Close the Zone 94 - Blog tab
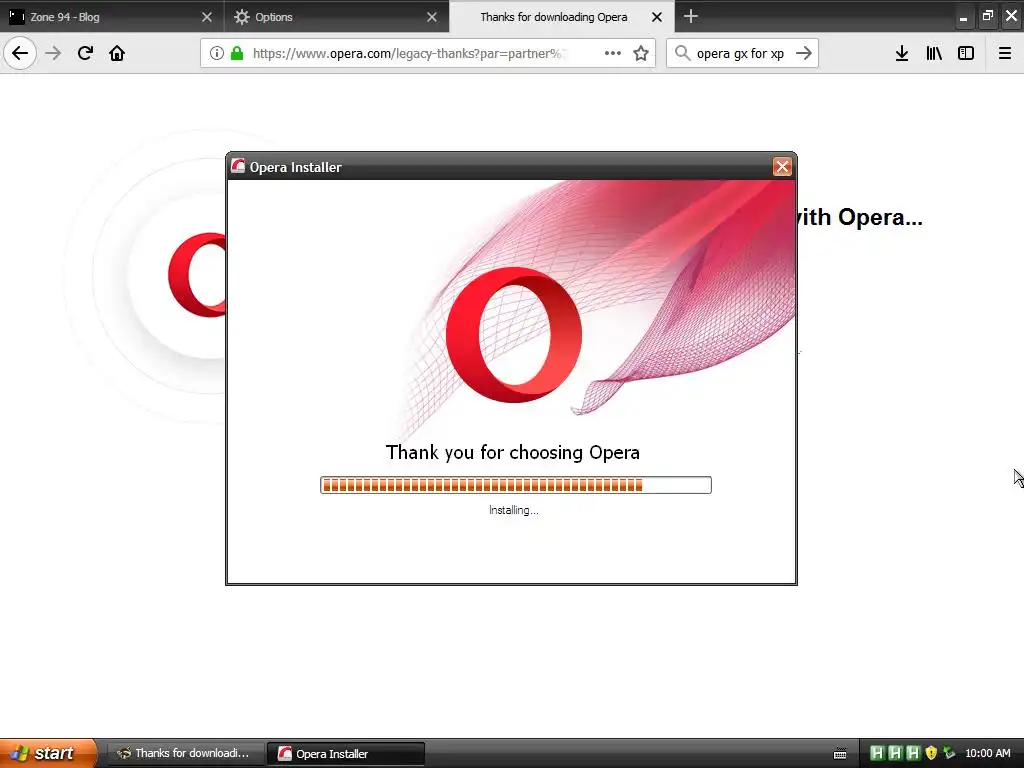 coord(206,17)
